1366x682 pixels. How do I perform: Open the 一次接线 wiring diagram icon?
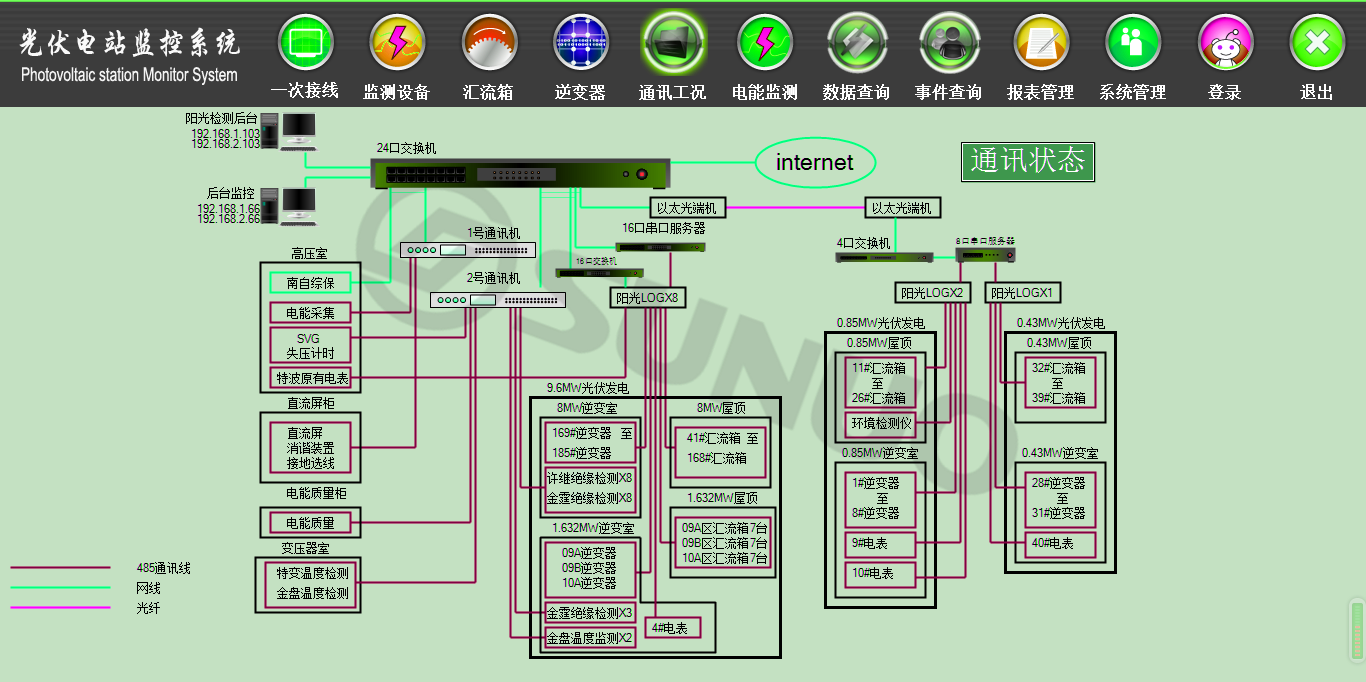[x=305, y=43]
